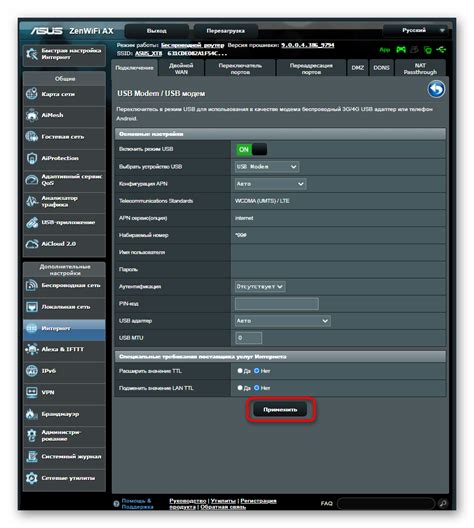Open Alexa & IFTTT icon

32,349
